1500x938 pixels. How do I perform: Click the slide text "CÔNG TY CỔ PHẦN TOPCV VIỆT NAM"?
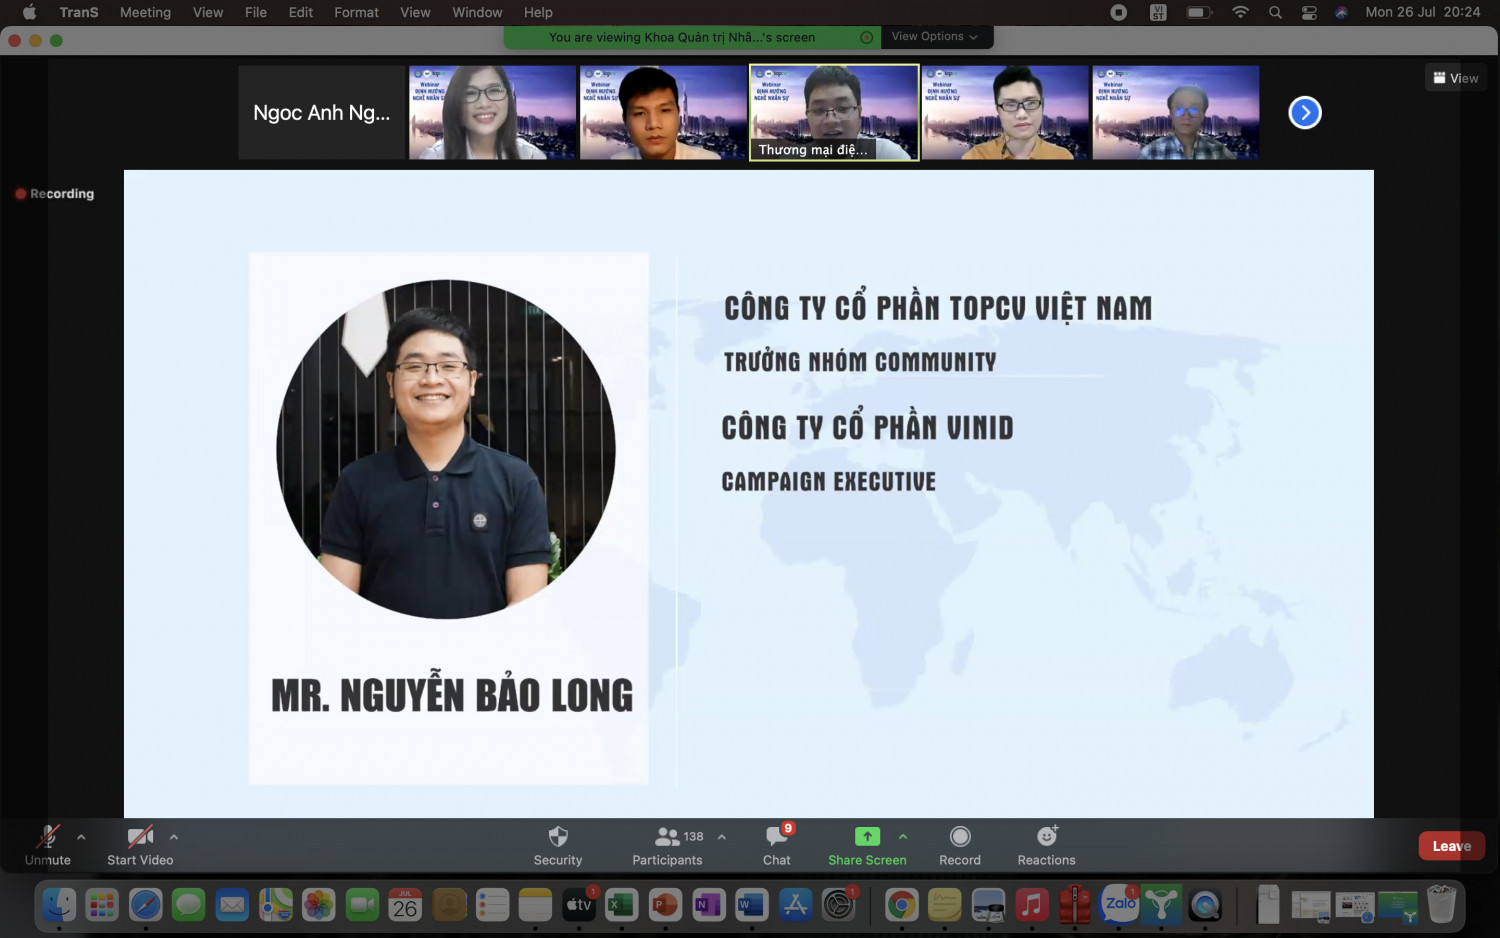coord(938,307)
